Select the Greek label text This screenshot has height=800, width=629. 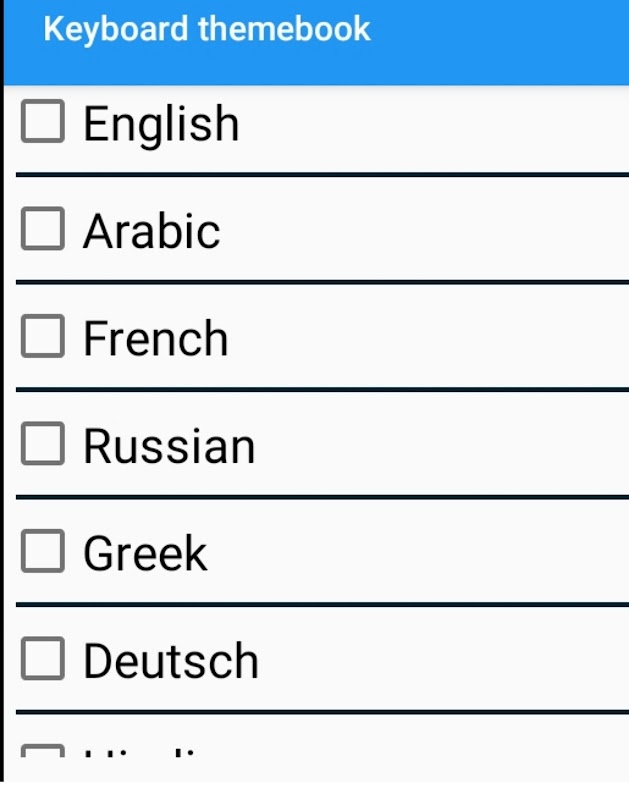[x=145, y=553]
